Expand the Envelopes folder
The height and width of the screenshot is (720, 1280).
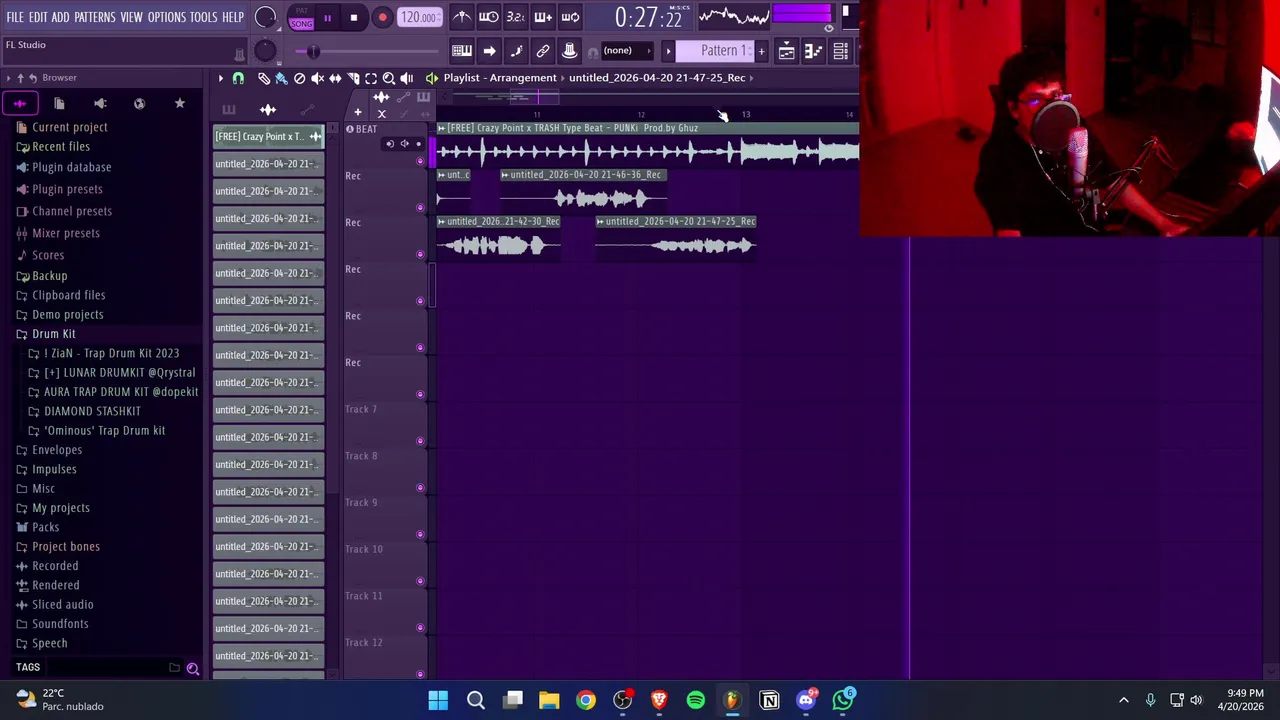pos(57,450)
